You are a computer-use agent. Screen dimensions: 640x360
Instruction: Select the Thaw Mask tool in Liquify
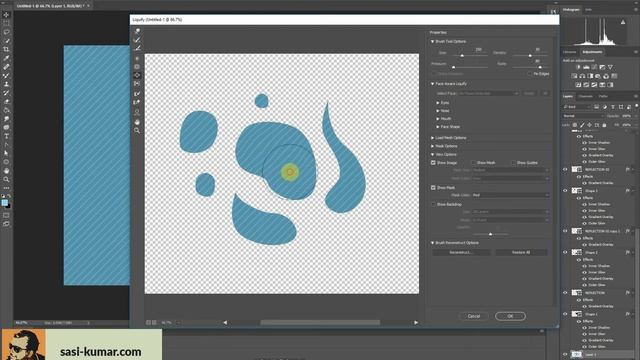(x=137, y=102)
